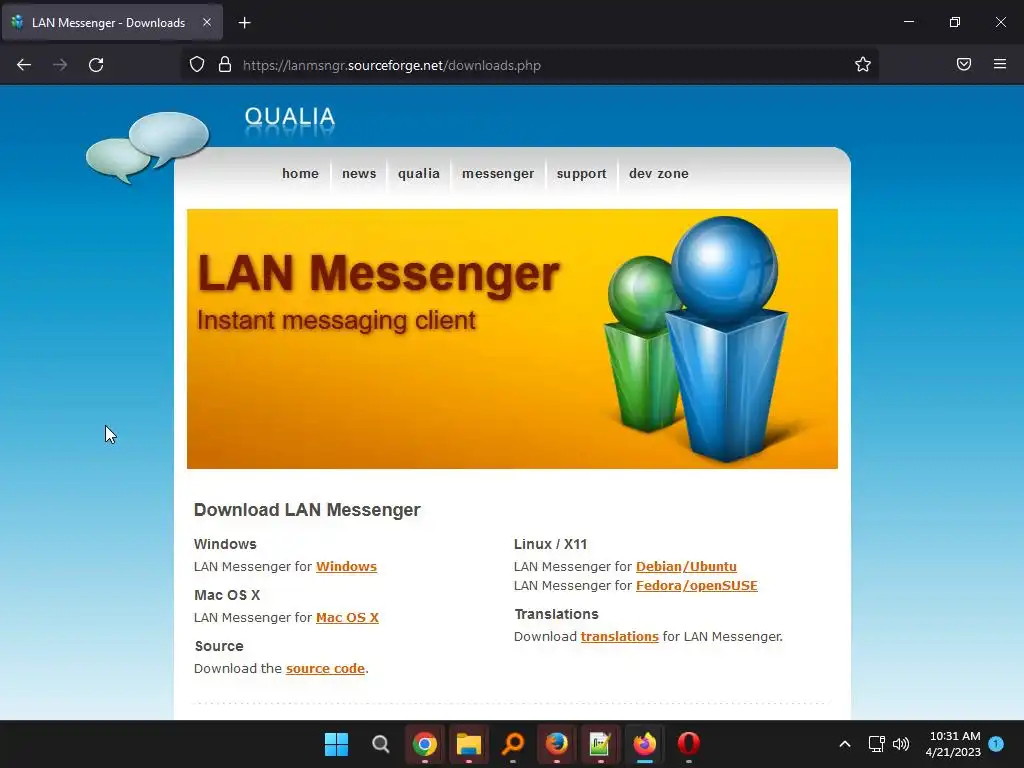The width and height of the screenshot is (1024, 768).
Task: Open the home menu item
Action: [x=300, y=174]
